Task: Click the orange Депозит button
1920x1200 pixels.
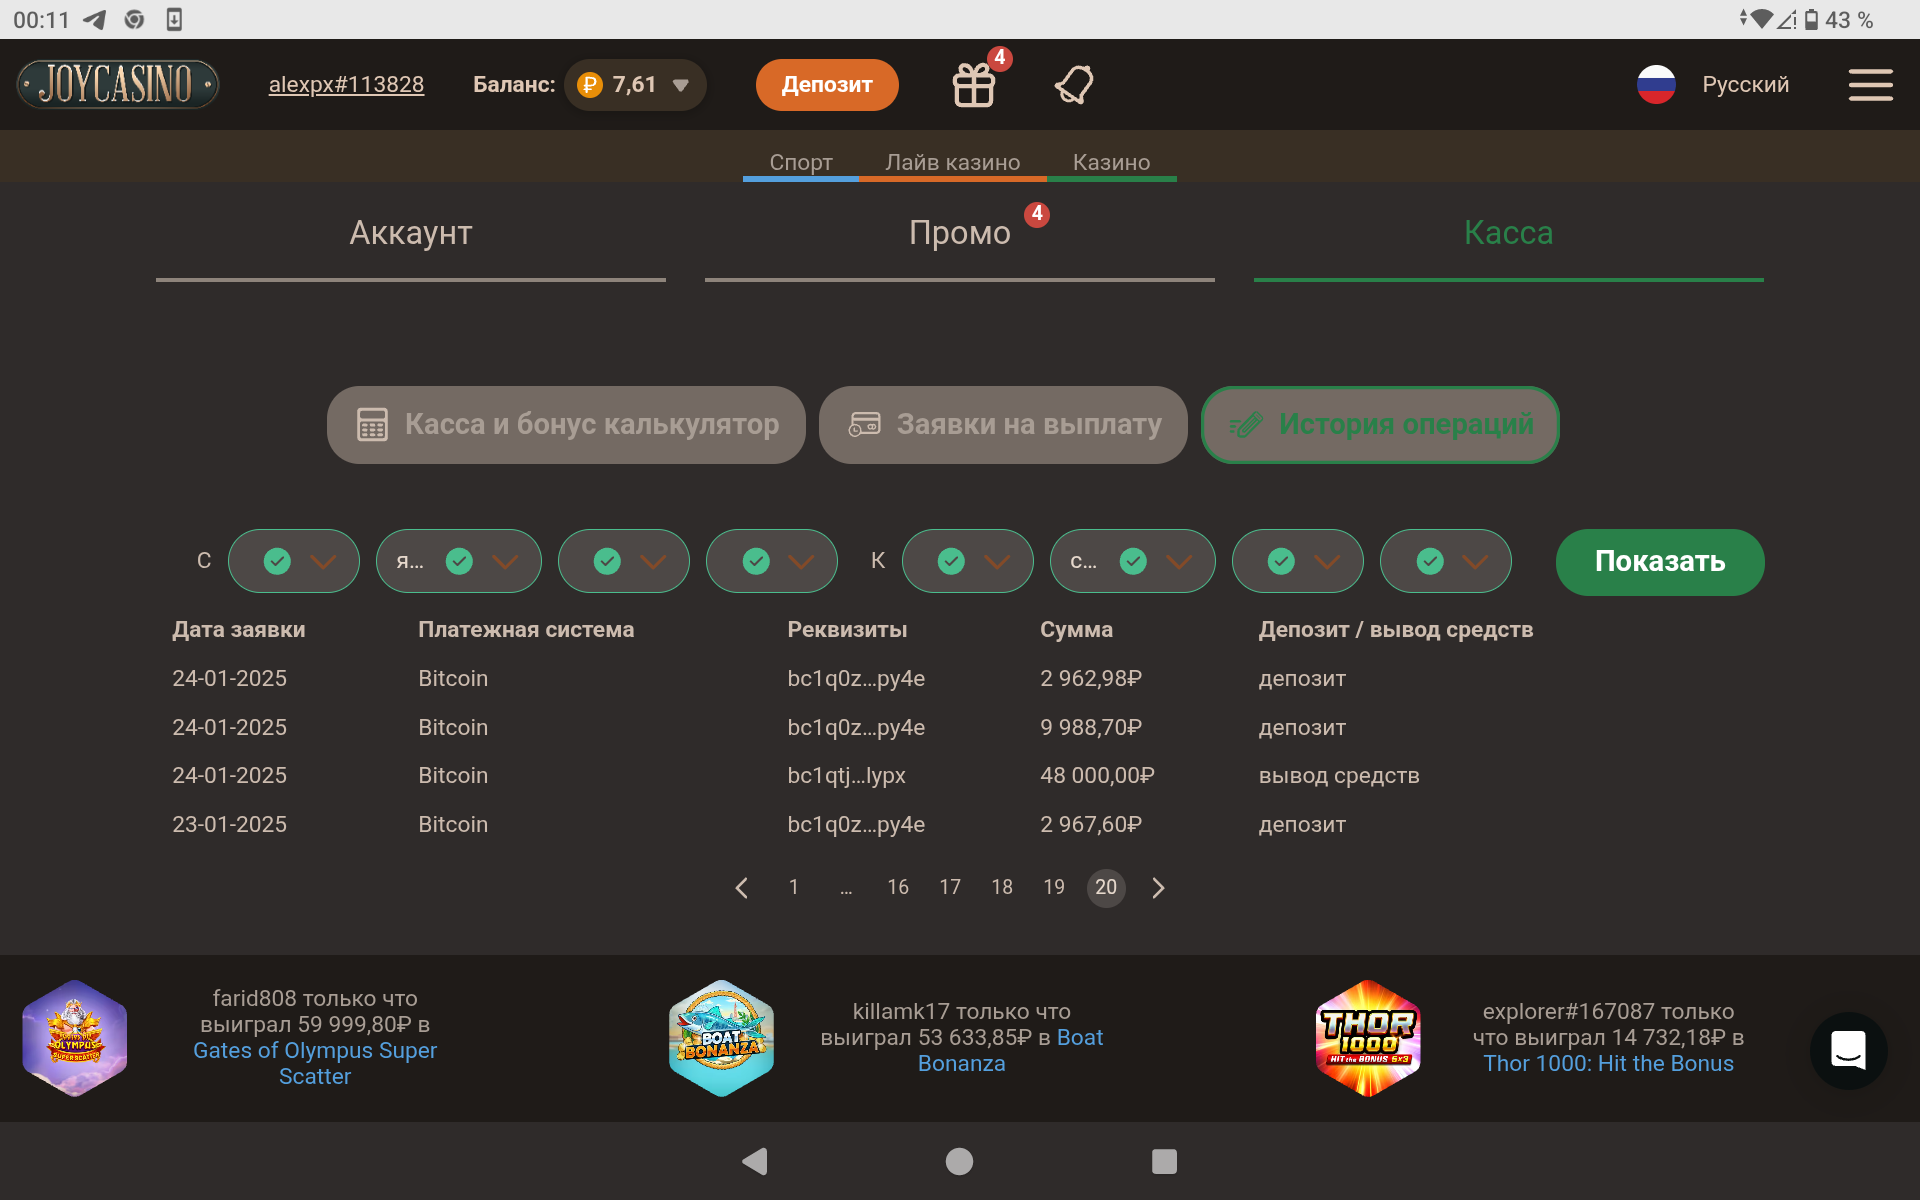Action: point(827,85)
